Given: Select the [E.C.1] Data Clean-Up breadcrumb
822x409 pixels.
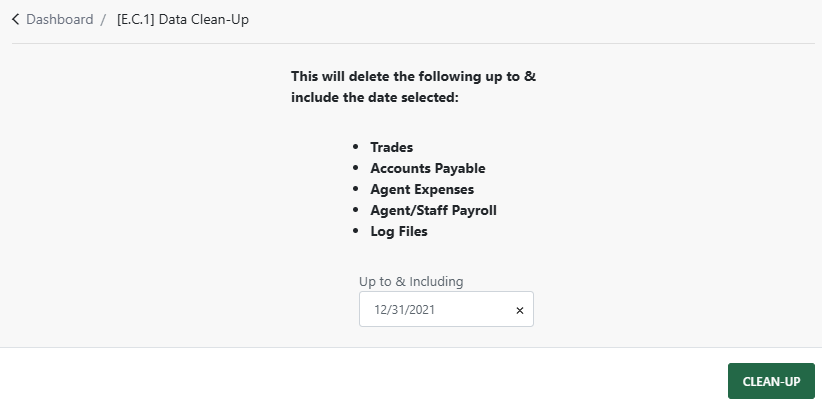Looking at the screenshot, I should [x=183, y=19].
